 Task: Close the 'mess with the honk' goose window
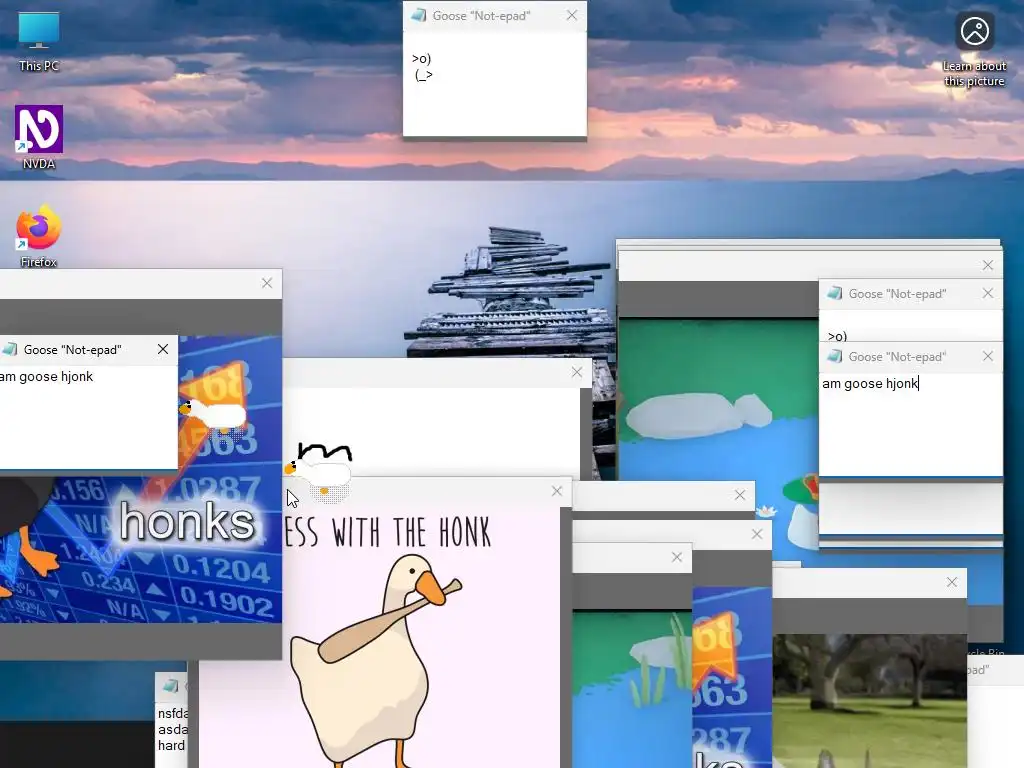coord(556,491)
